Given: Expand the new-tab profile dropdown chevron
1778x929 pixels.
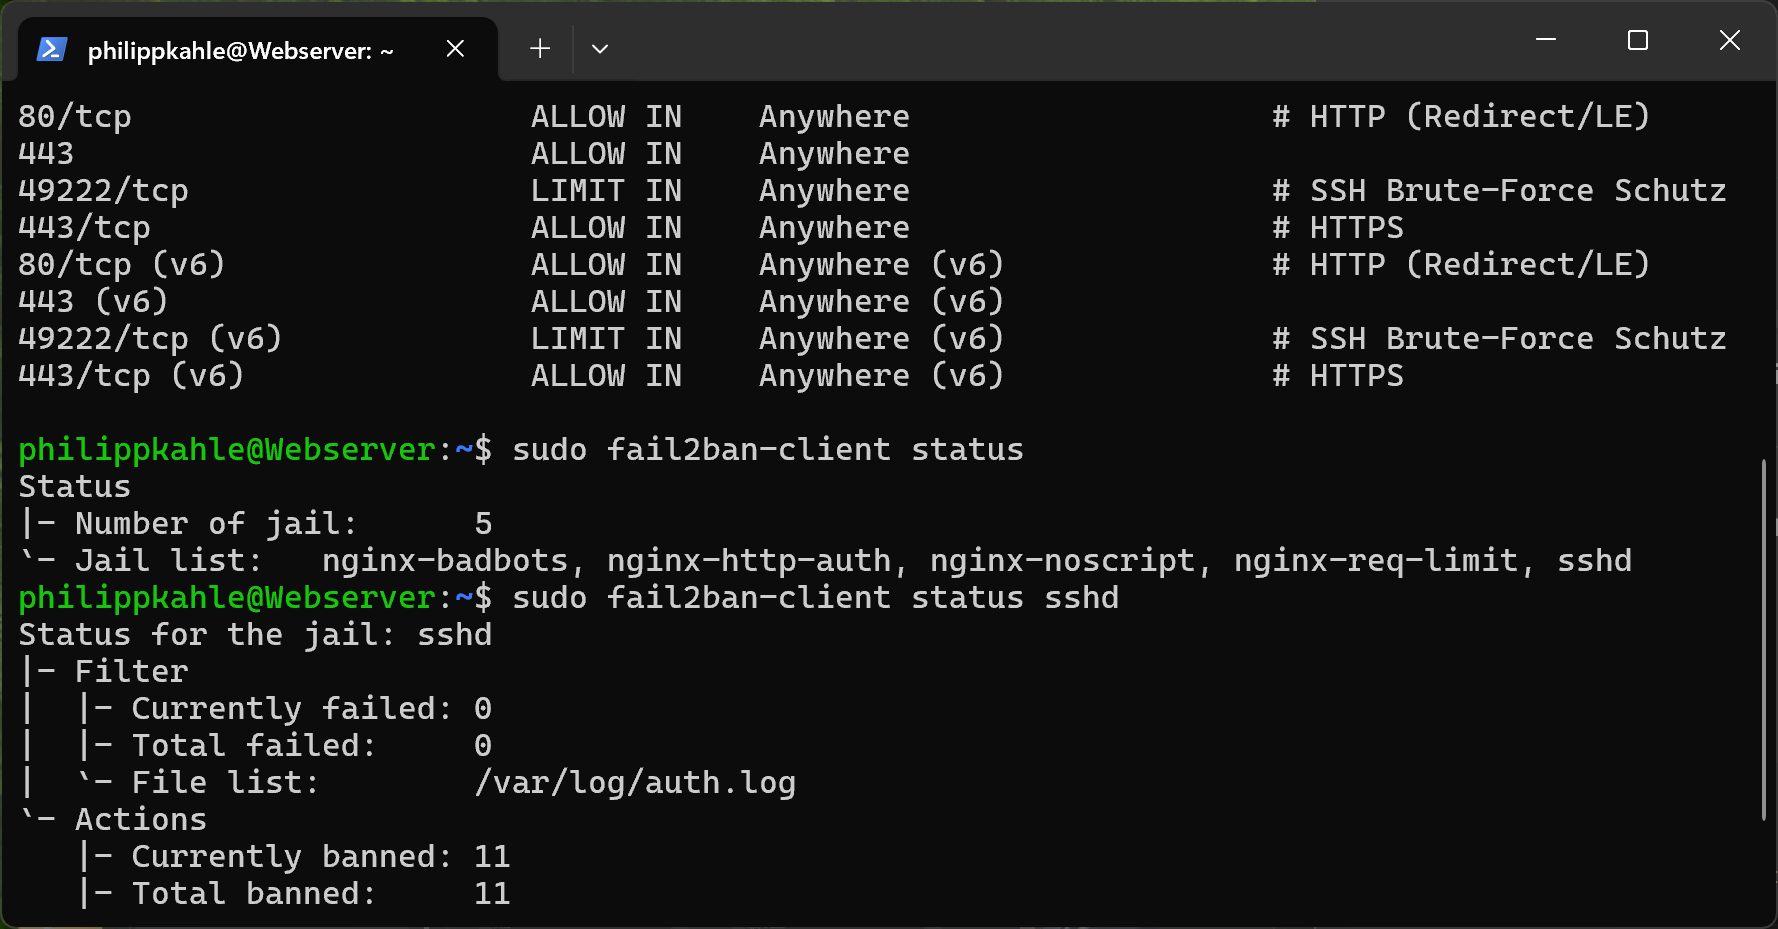Looking at the screenshot, I should [600, 48].
